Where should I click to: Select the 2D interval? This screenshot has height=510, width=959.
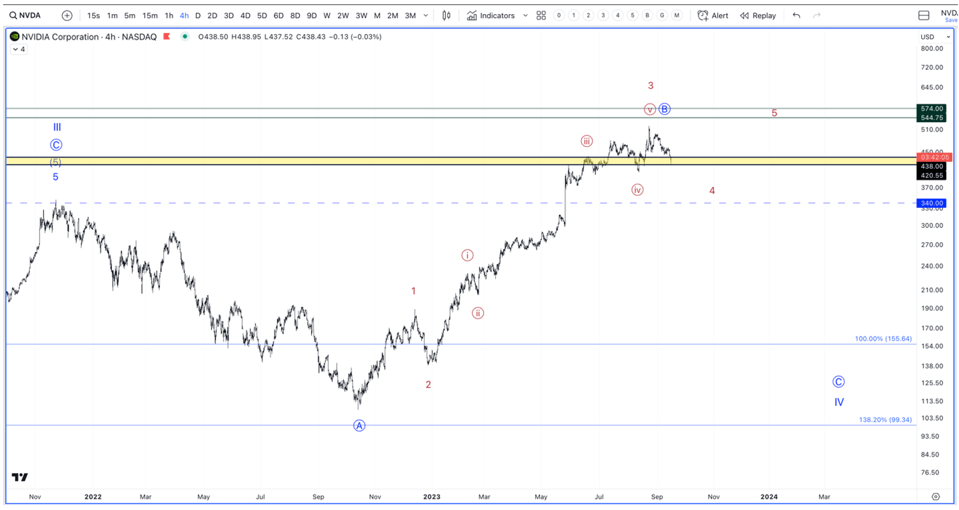pyautogui.click(x=212, y=15)
